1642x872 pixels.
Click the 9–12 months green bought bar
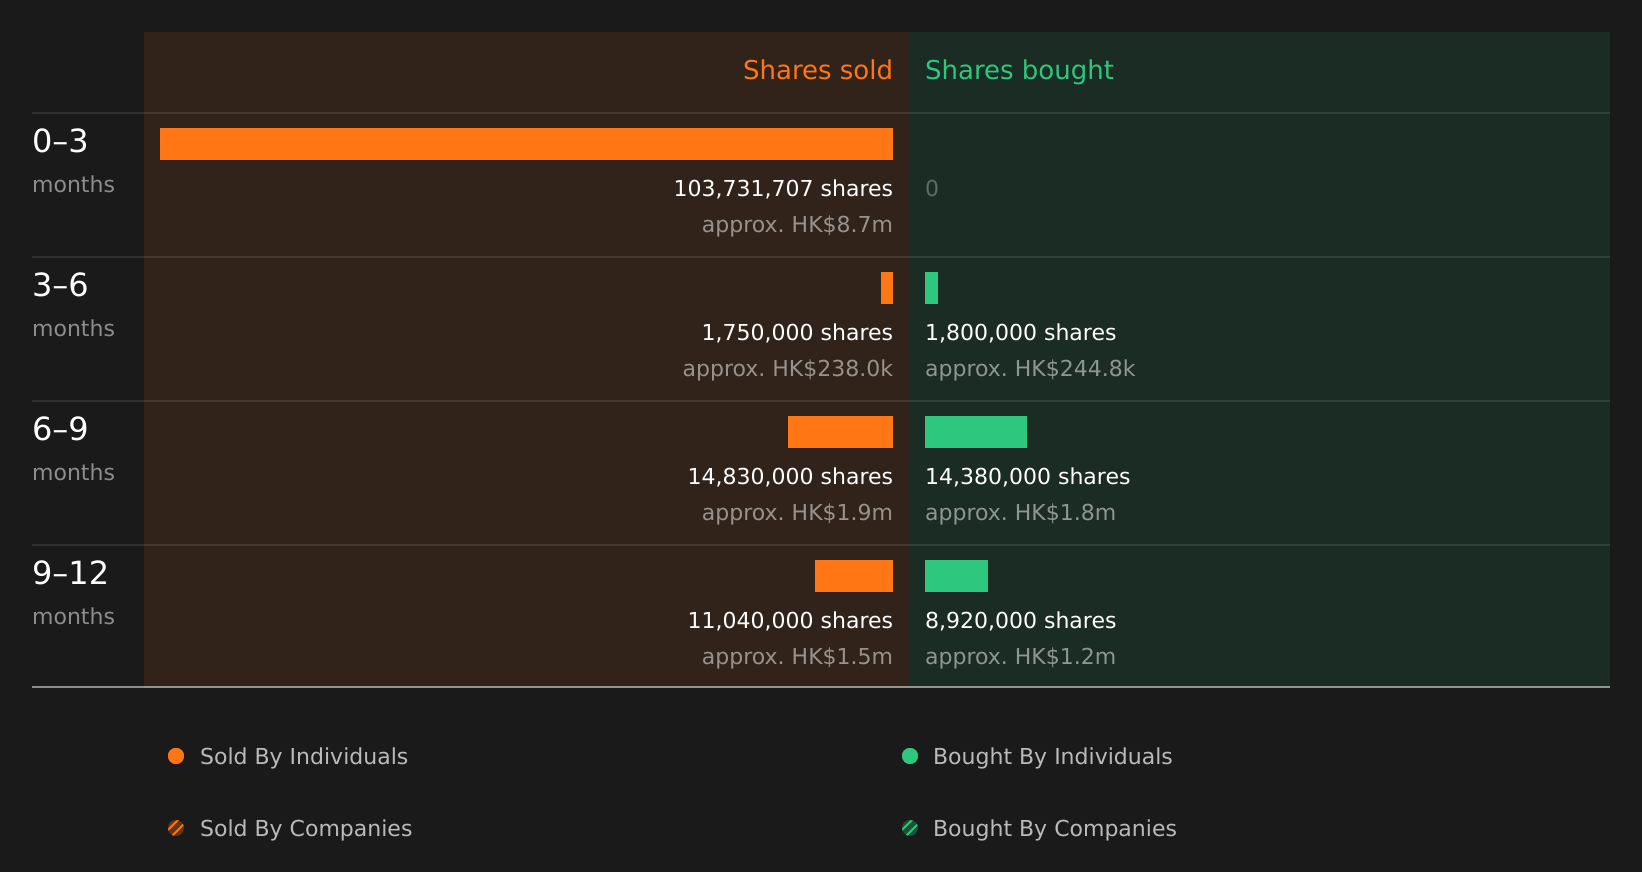(956, 576)
